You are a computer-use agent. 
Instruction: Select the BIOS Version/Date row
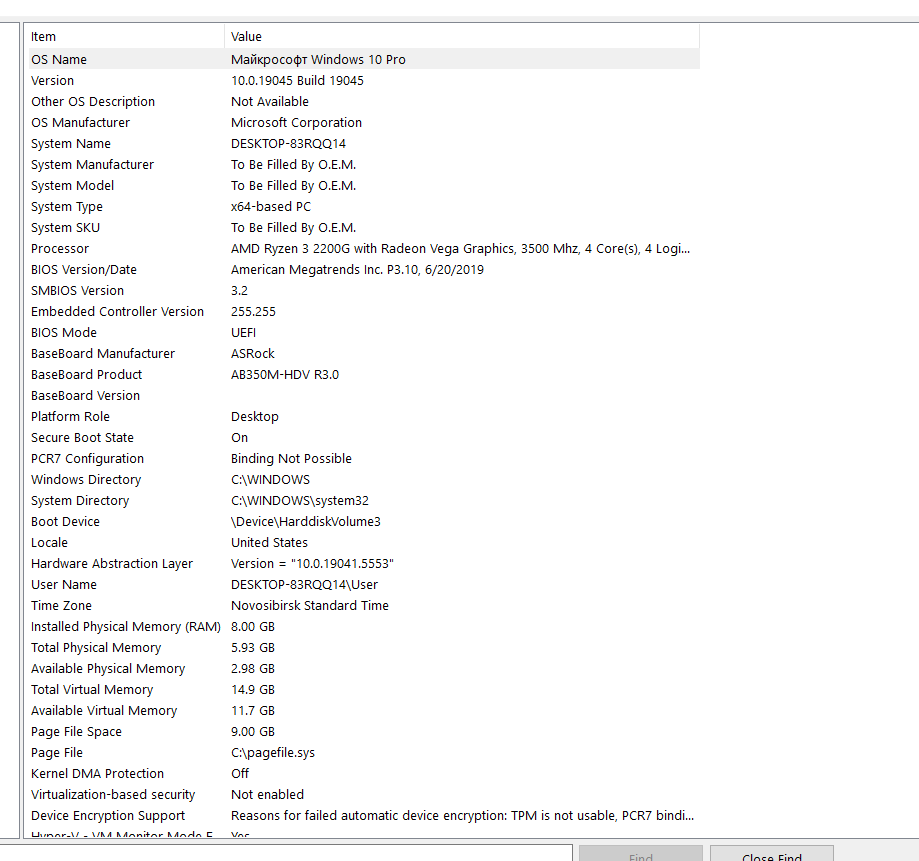pyautogui.click(x=364, y=270)
